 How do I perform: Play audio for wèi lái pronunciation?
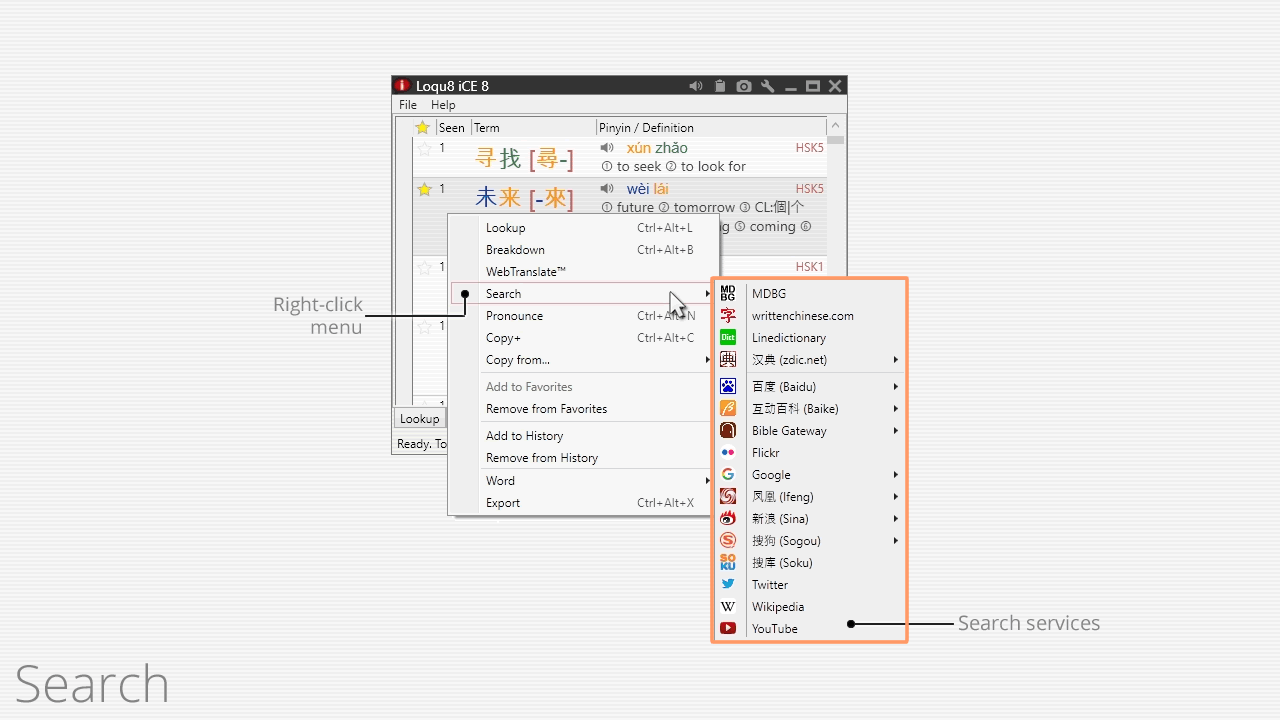click(607, 189)
